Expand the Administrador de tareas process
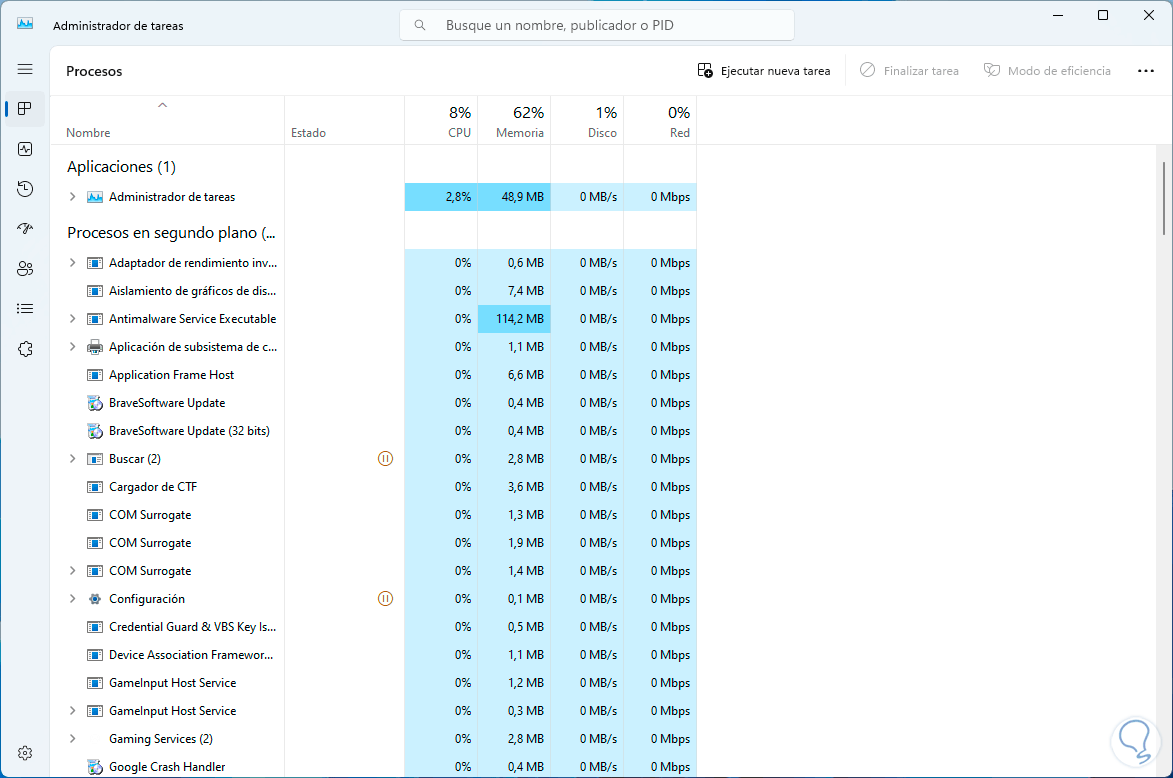The height and width of the screenshot is (778, 1173). tap(72, 197)
